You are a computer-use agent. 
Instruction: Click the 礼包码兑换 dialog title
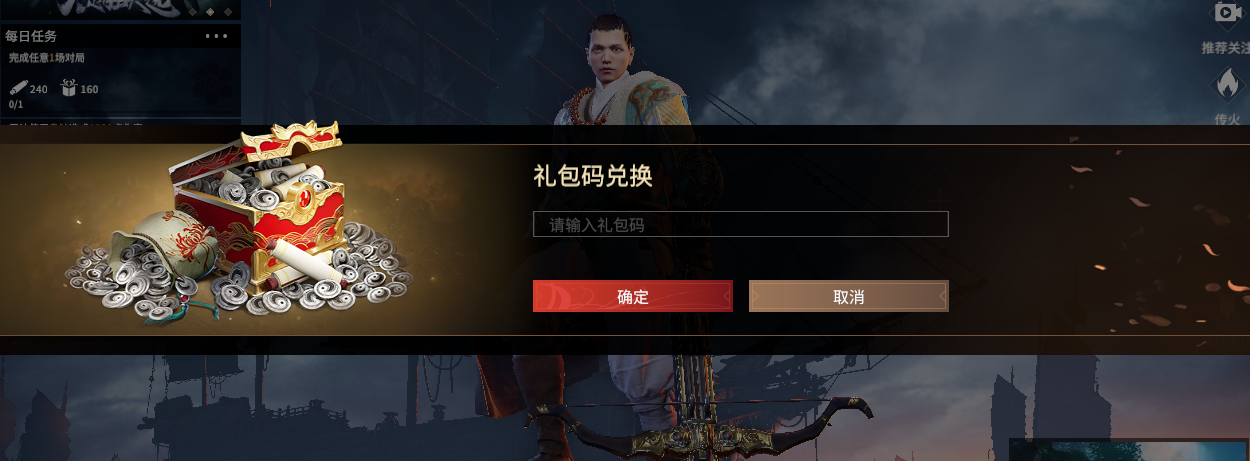pyautogui.click(x=593, y=176)
